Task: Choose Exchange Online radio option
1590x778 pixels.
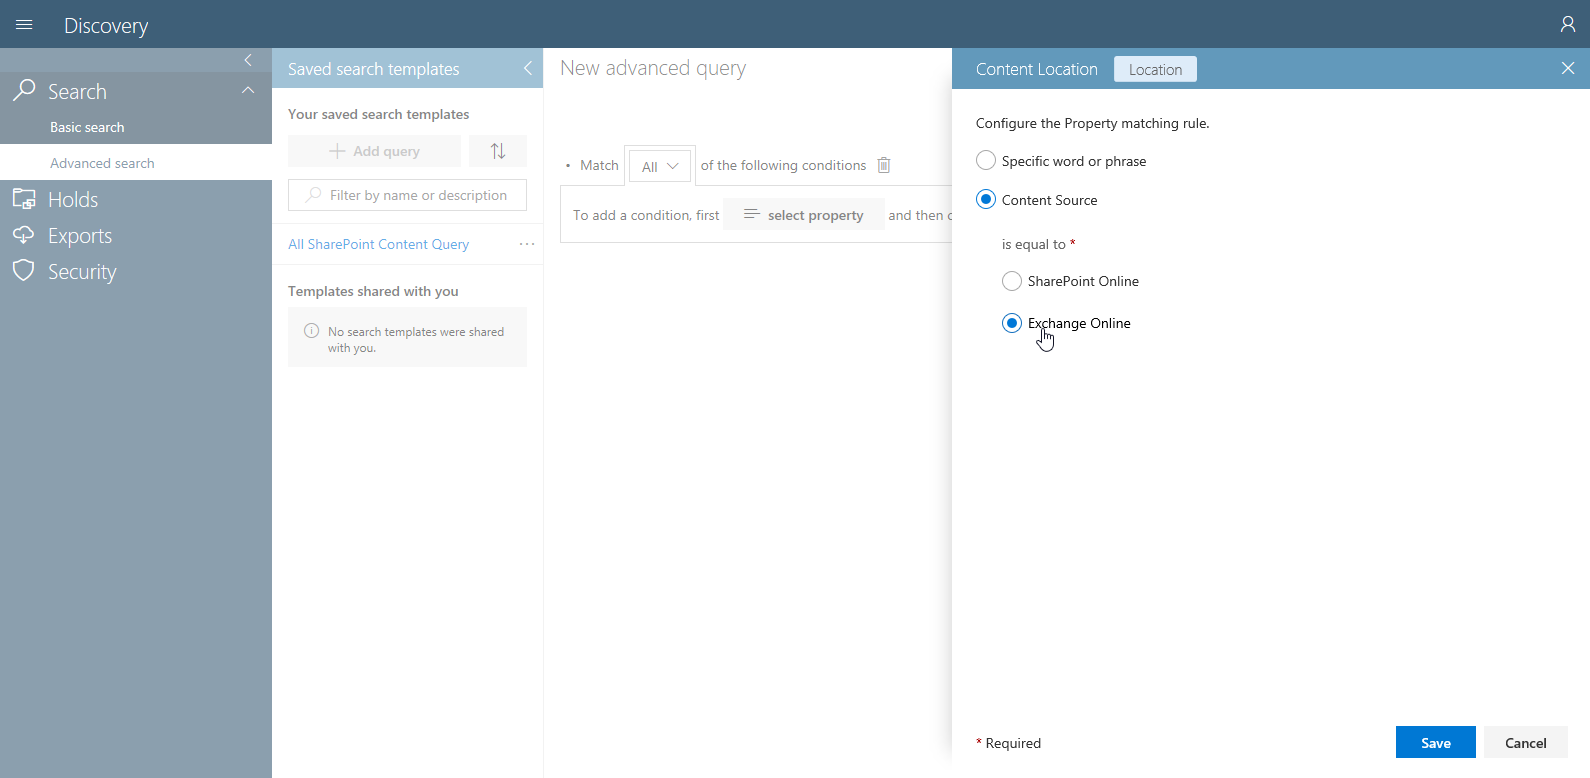Action: [1012, 323]
